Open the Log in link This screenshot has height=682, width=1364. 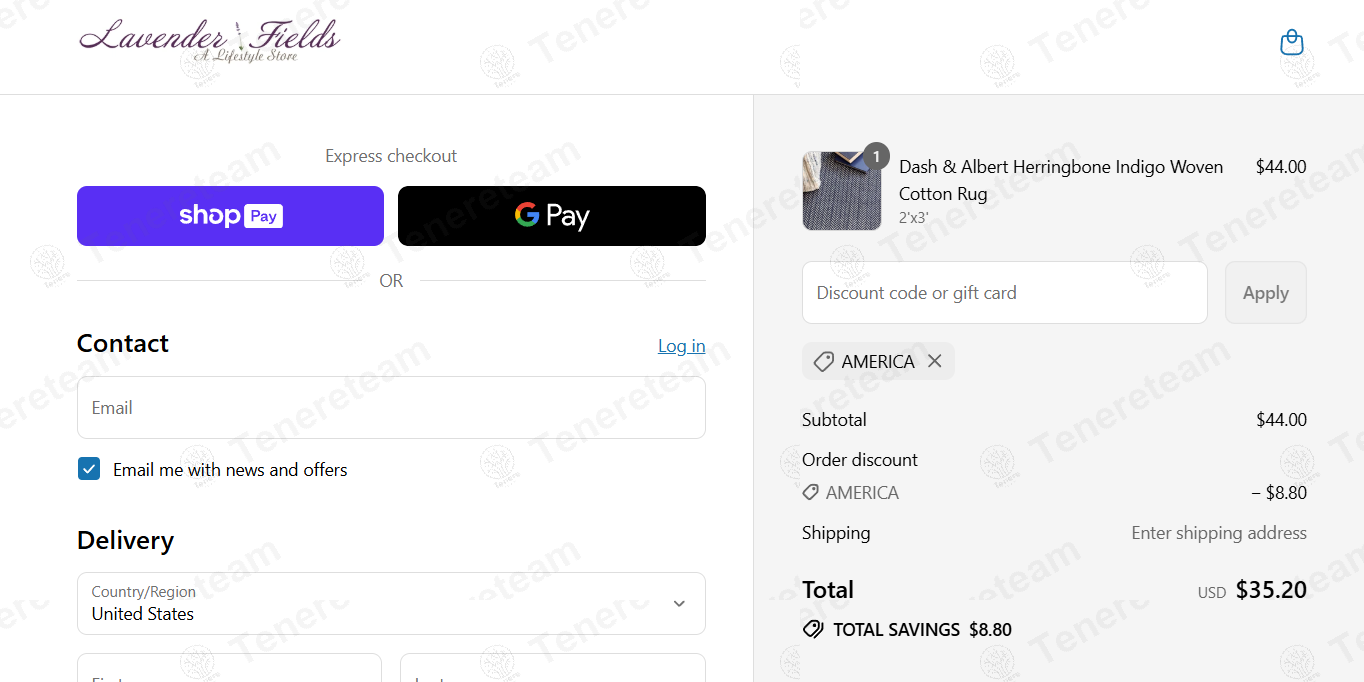coord(681,346)
